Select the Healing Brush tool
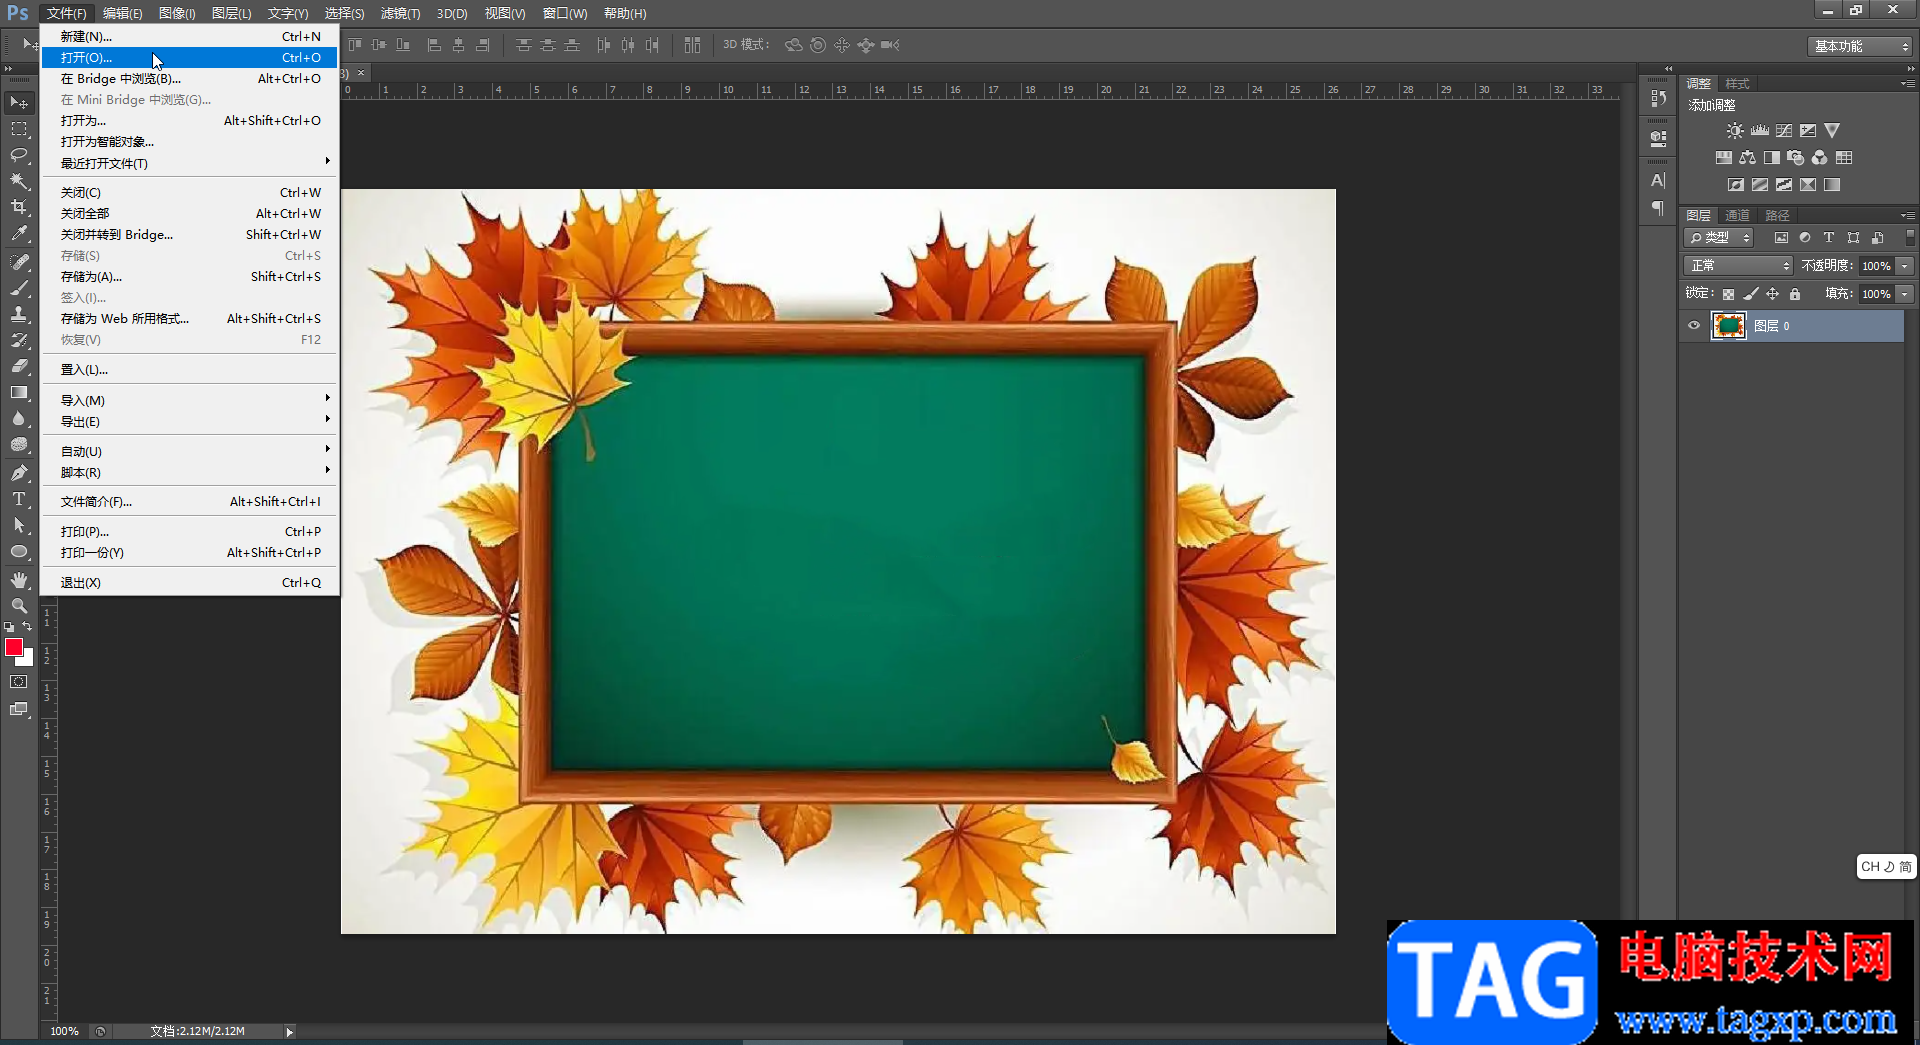Screen dimensions: 1920x1045 coord(19,262)
